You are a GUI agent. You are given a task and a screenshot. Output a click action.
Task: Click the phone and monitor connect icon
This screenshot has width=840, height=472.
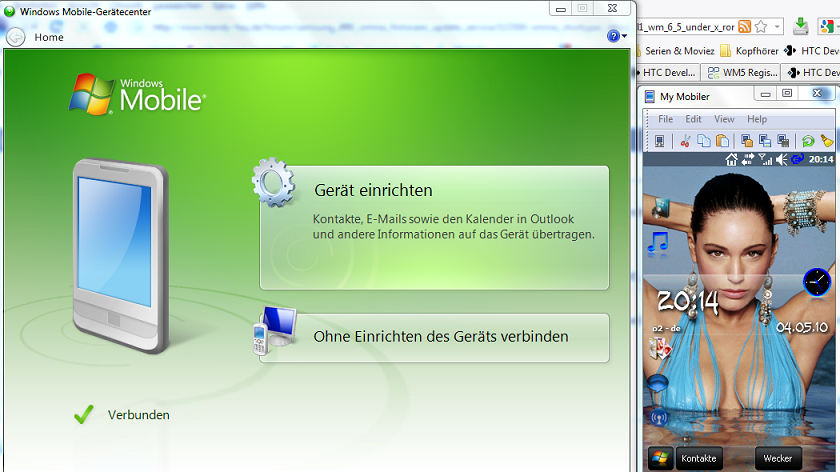[275, 331]
